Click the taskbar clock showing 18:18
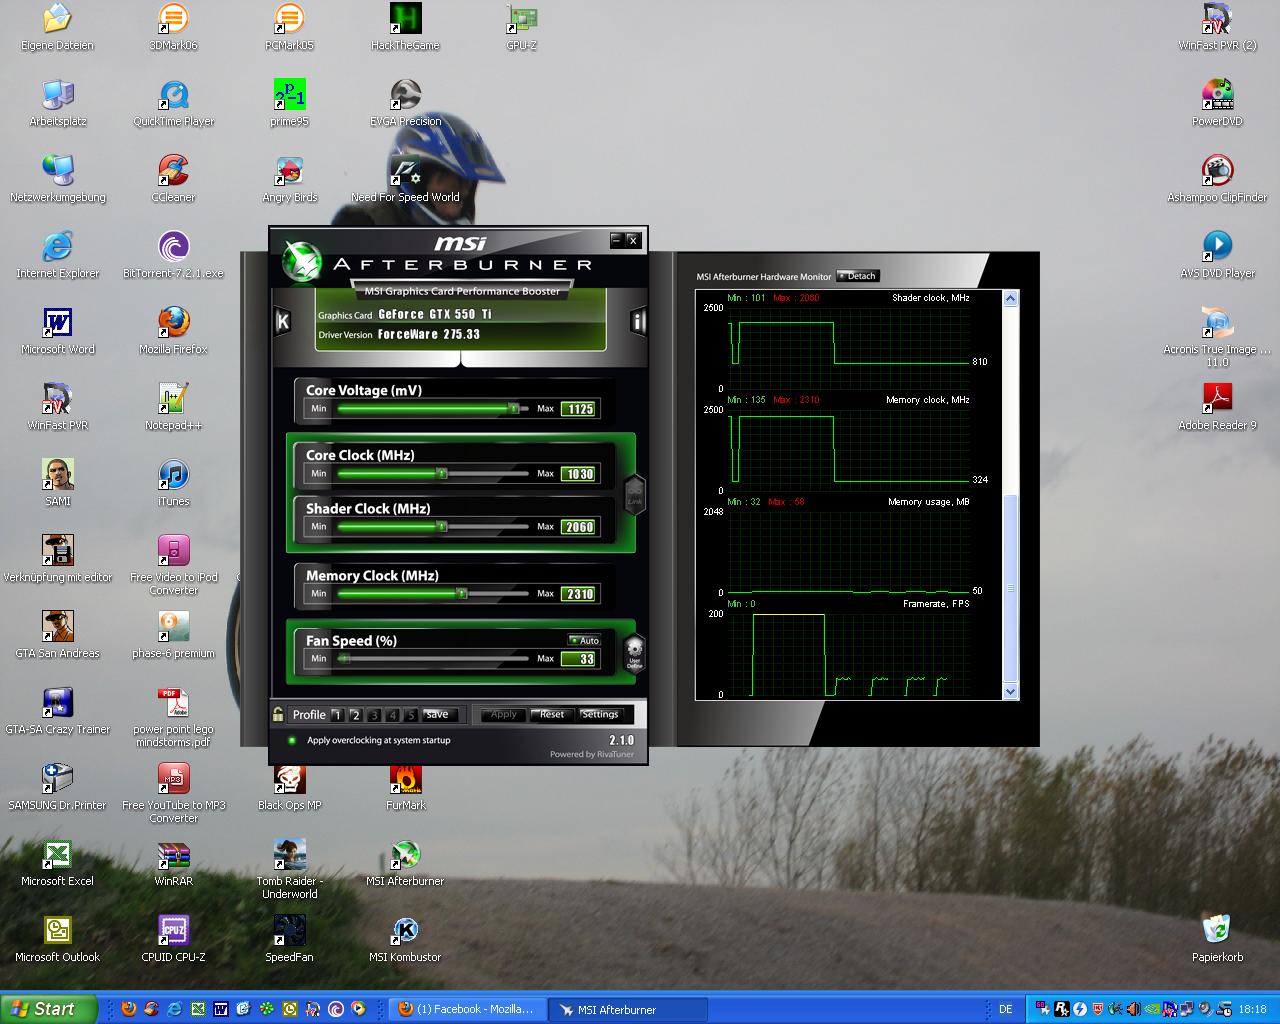Screen dimensions: 1280x1024 1252,1009
